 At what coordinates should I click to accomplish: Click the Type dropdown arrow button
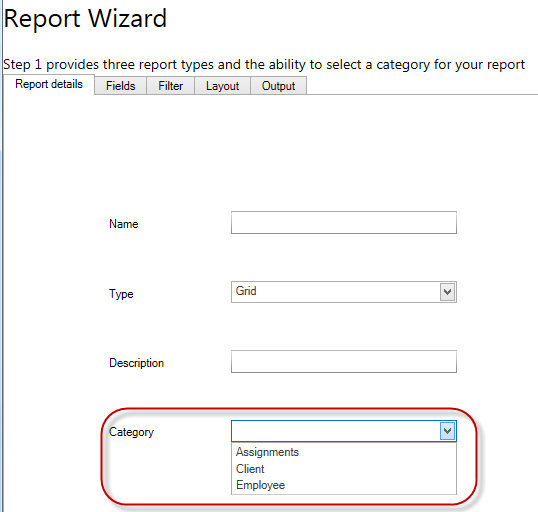[447, 292]
